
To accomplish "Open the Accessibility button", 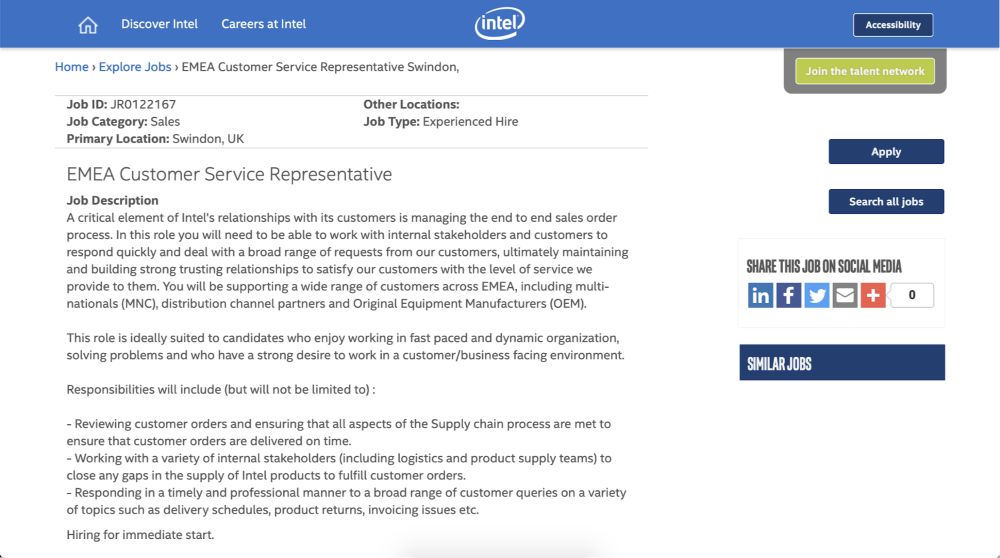I will pos(893,25).
